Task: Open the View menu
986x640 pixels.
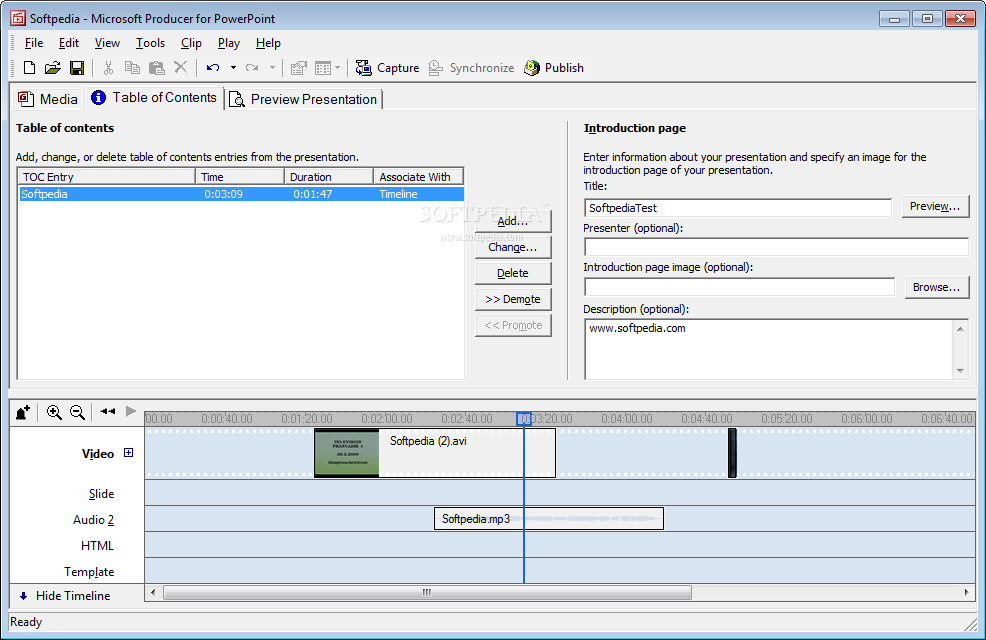Action: 108,43
